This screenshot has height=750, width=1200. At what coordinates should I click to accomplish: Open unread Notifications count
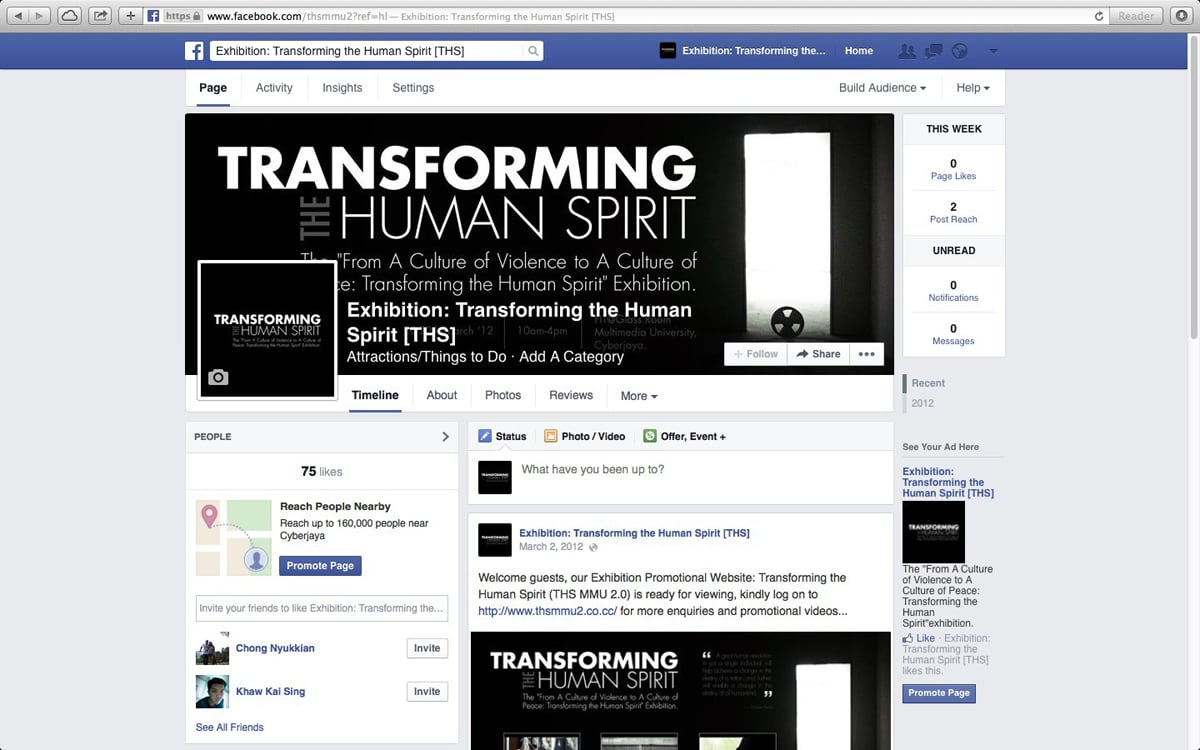pos(953,291)
